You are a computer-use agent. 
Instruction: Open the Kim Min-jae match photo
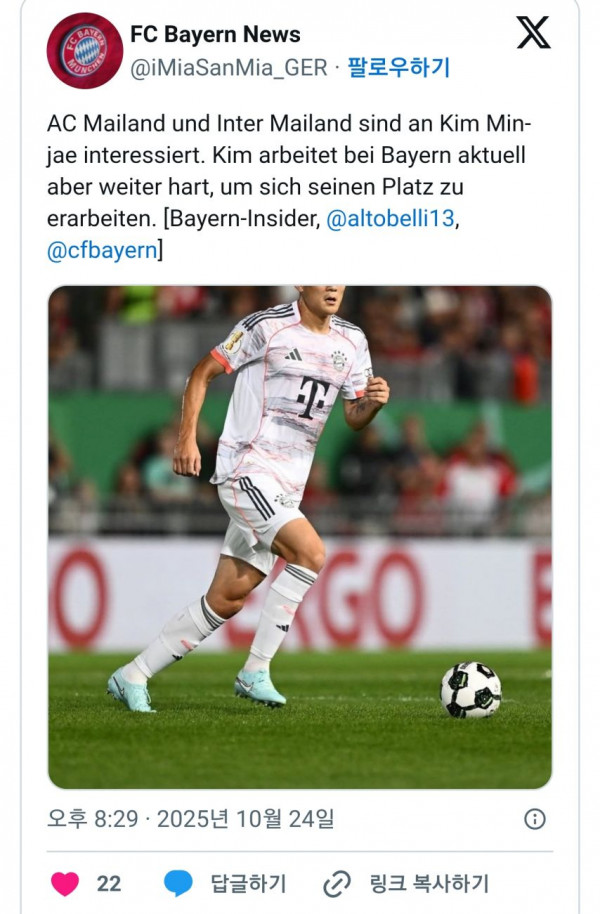coord(300,537)
